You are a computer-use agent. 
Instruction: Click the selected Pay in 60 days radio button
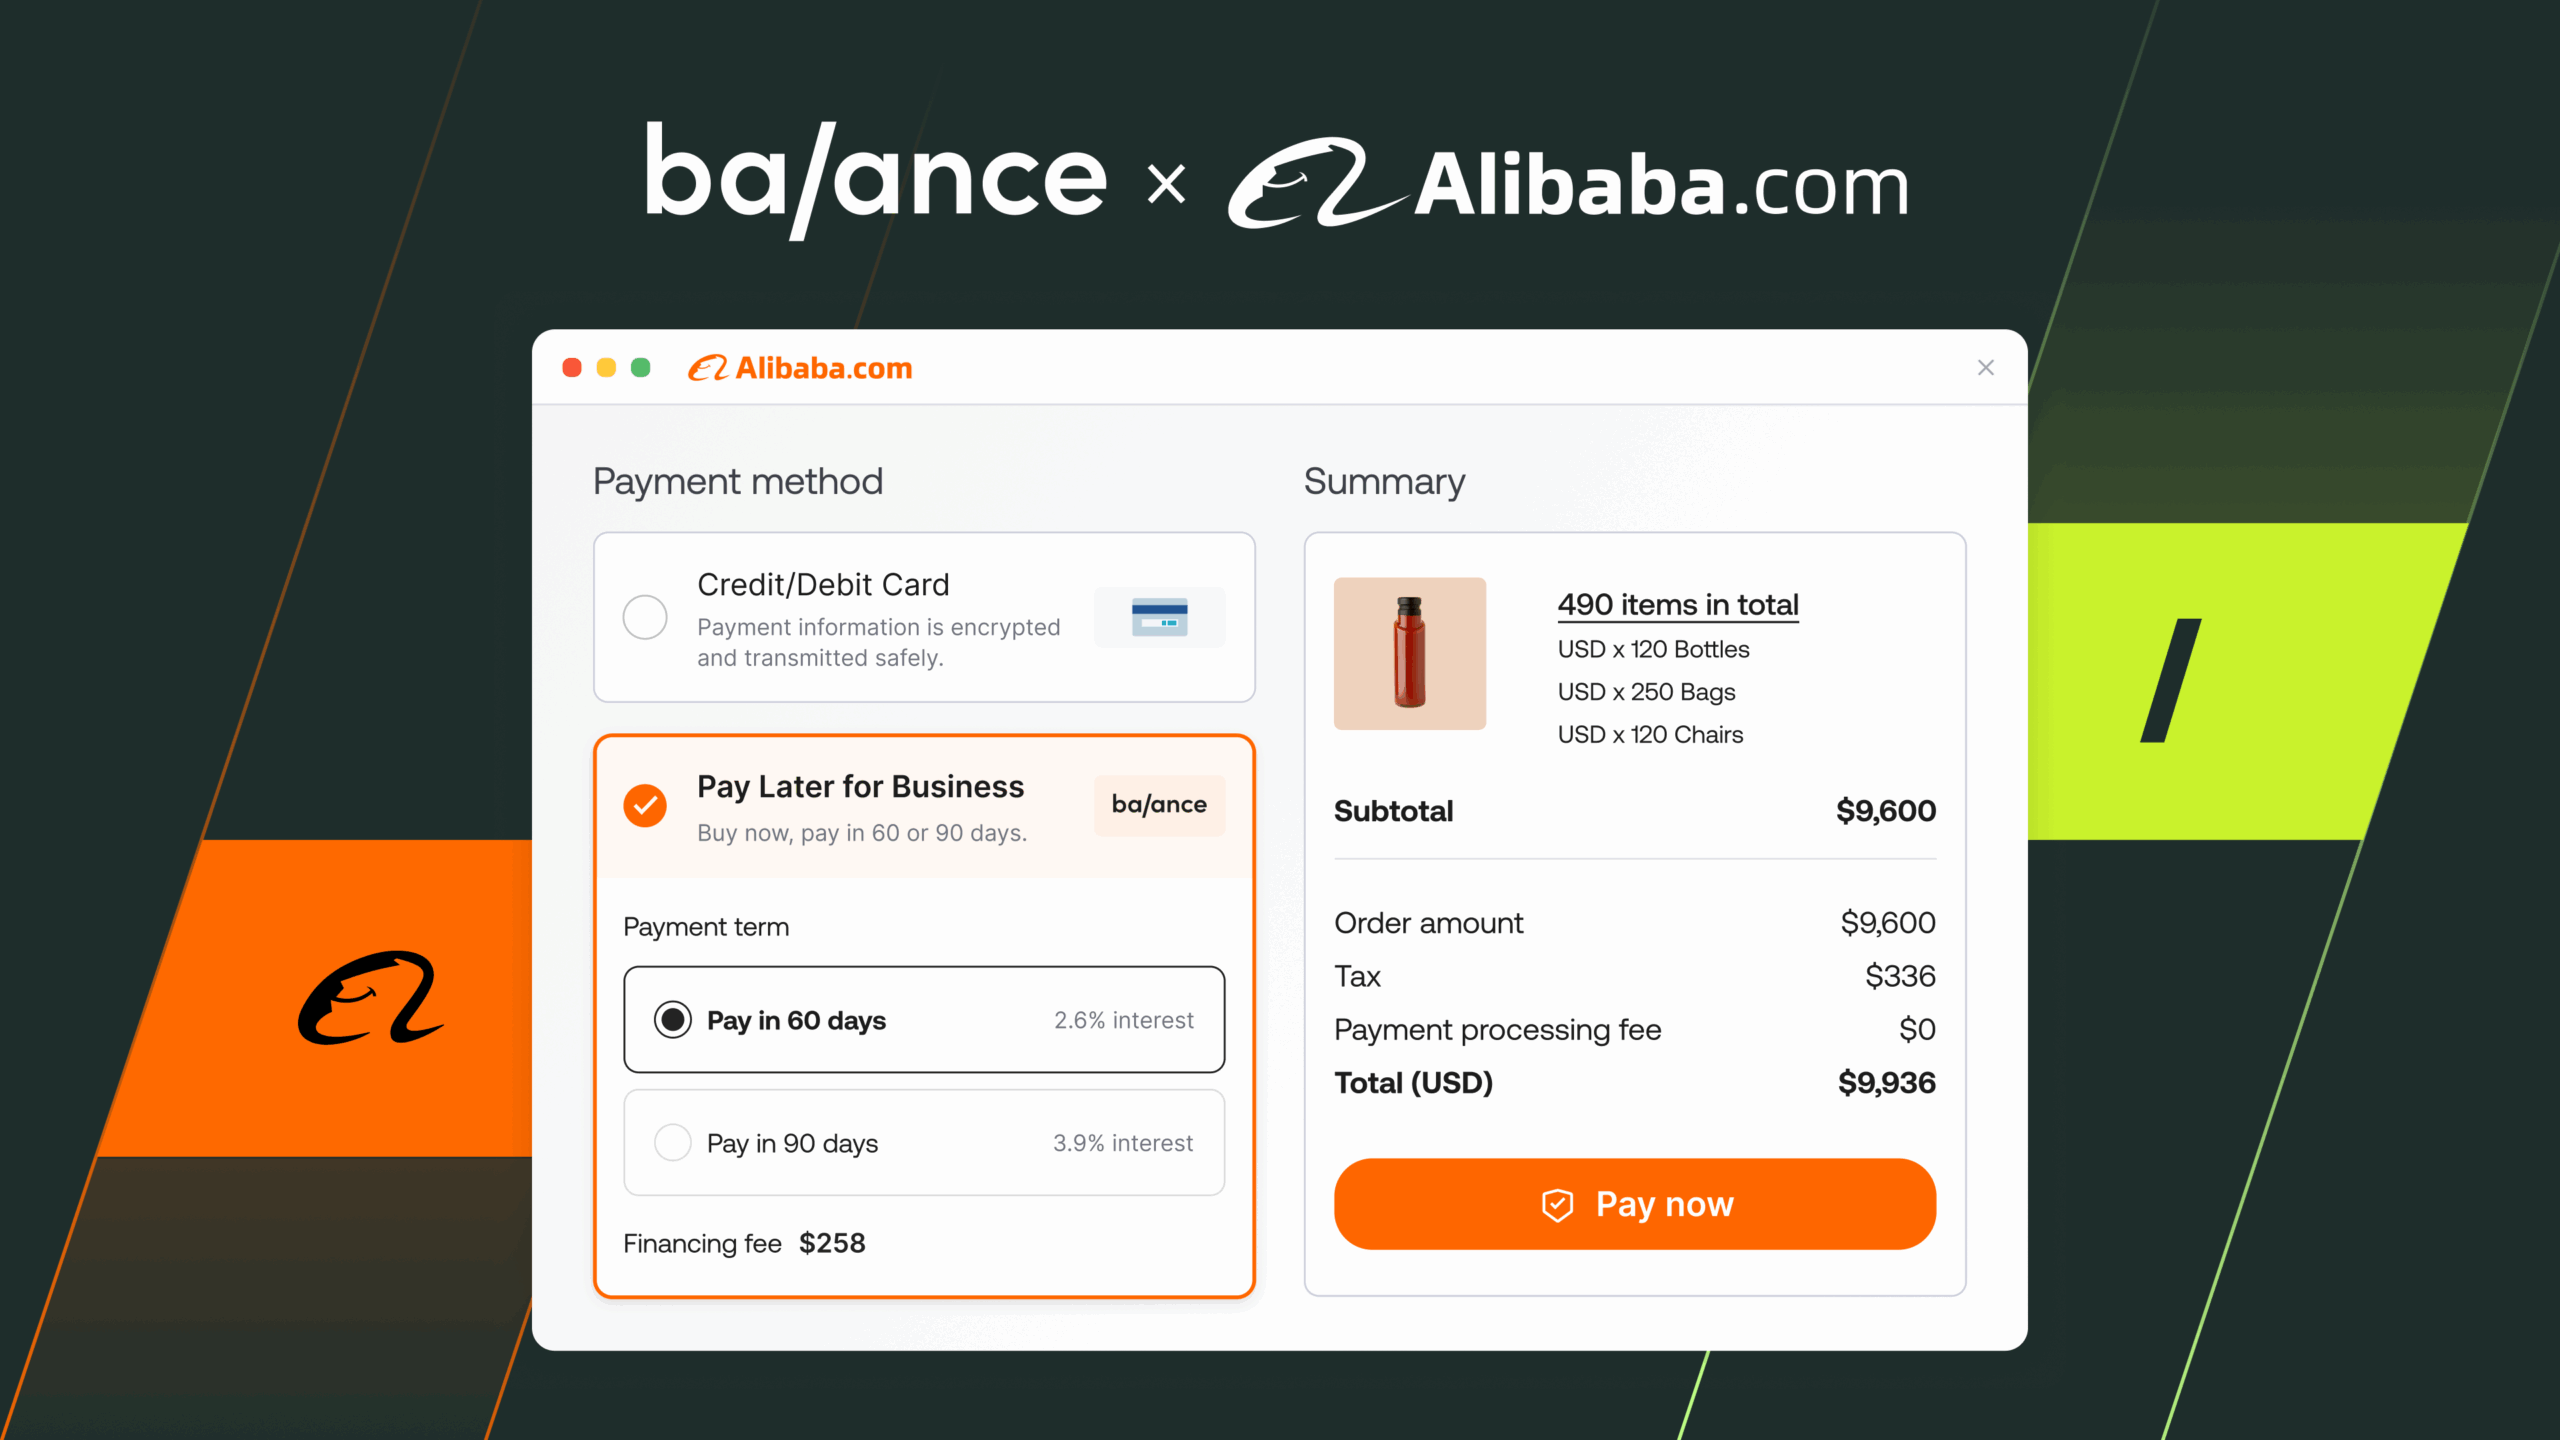674,1020
